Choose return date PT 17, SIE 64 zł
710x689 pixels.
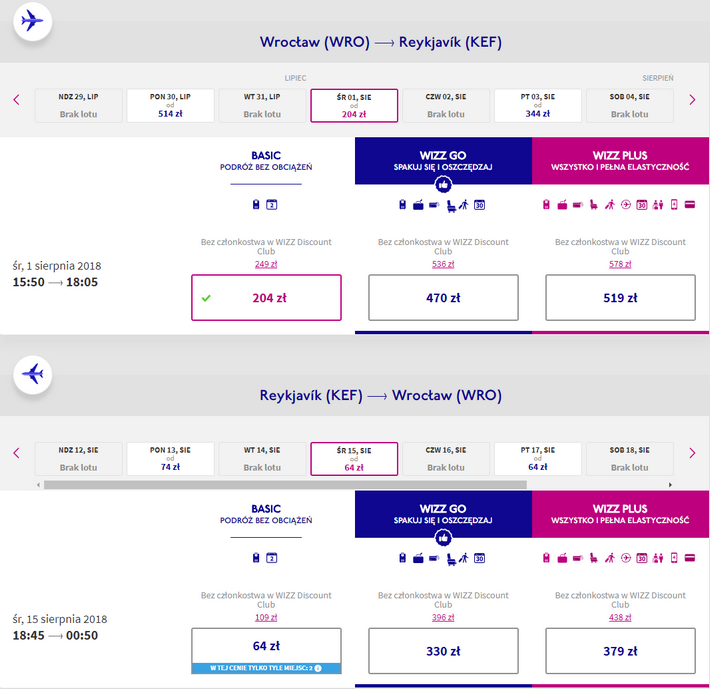click(537, 459)
